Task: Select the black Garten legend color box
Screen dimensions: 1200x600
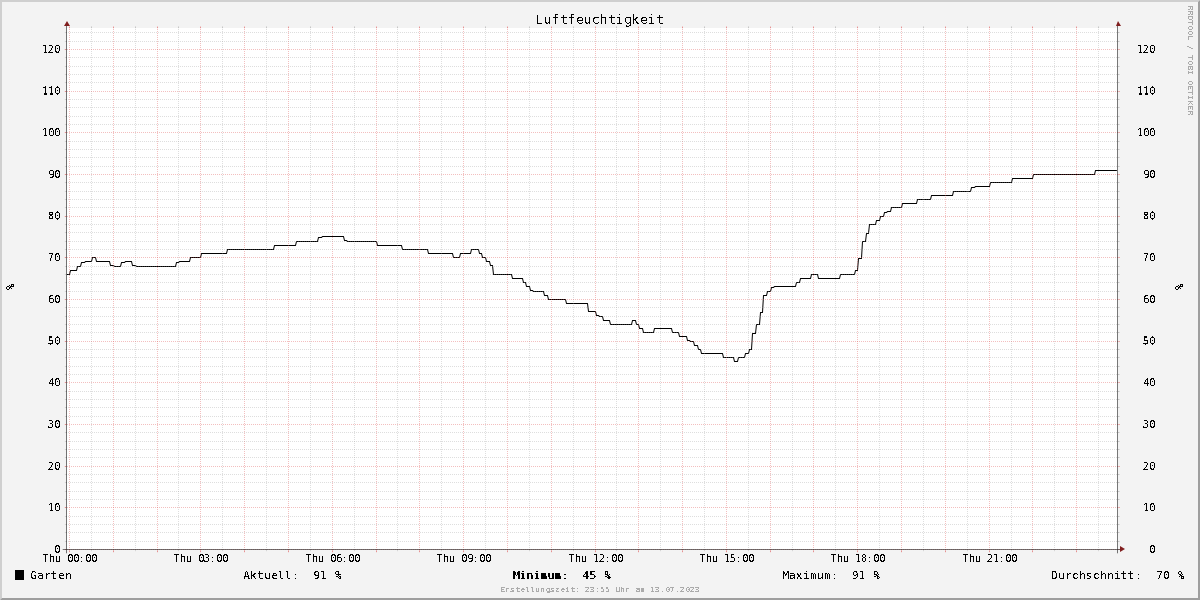Action: (19, 575)
